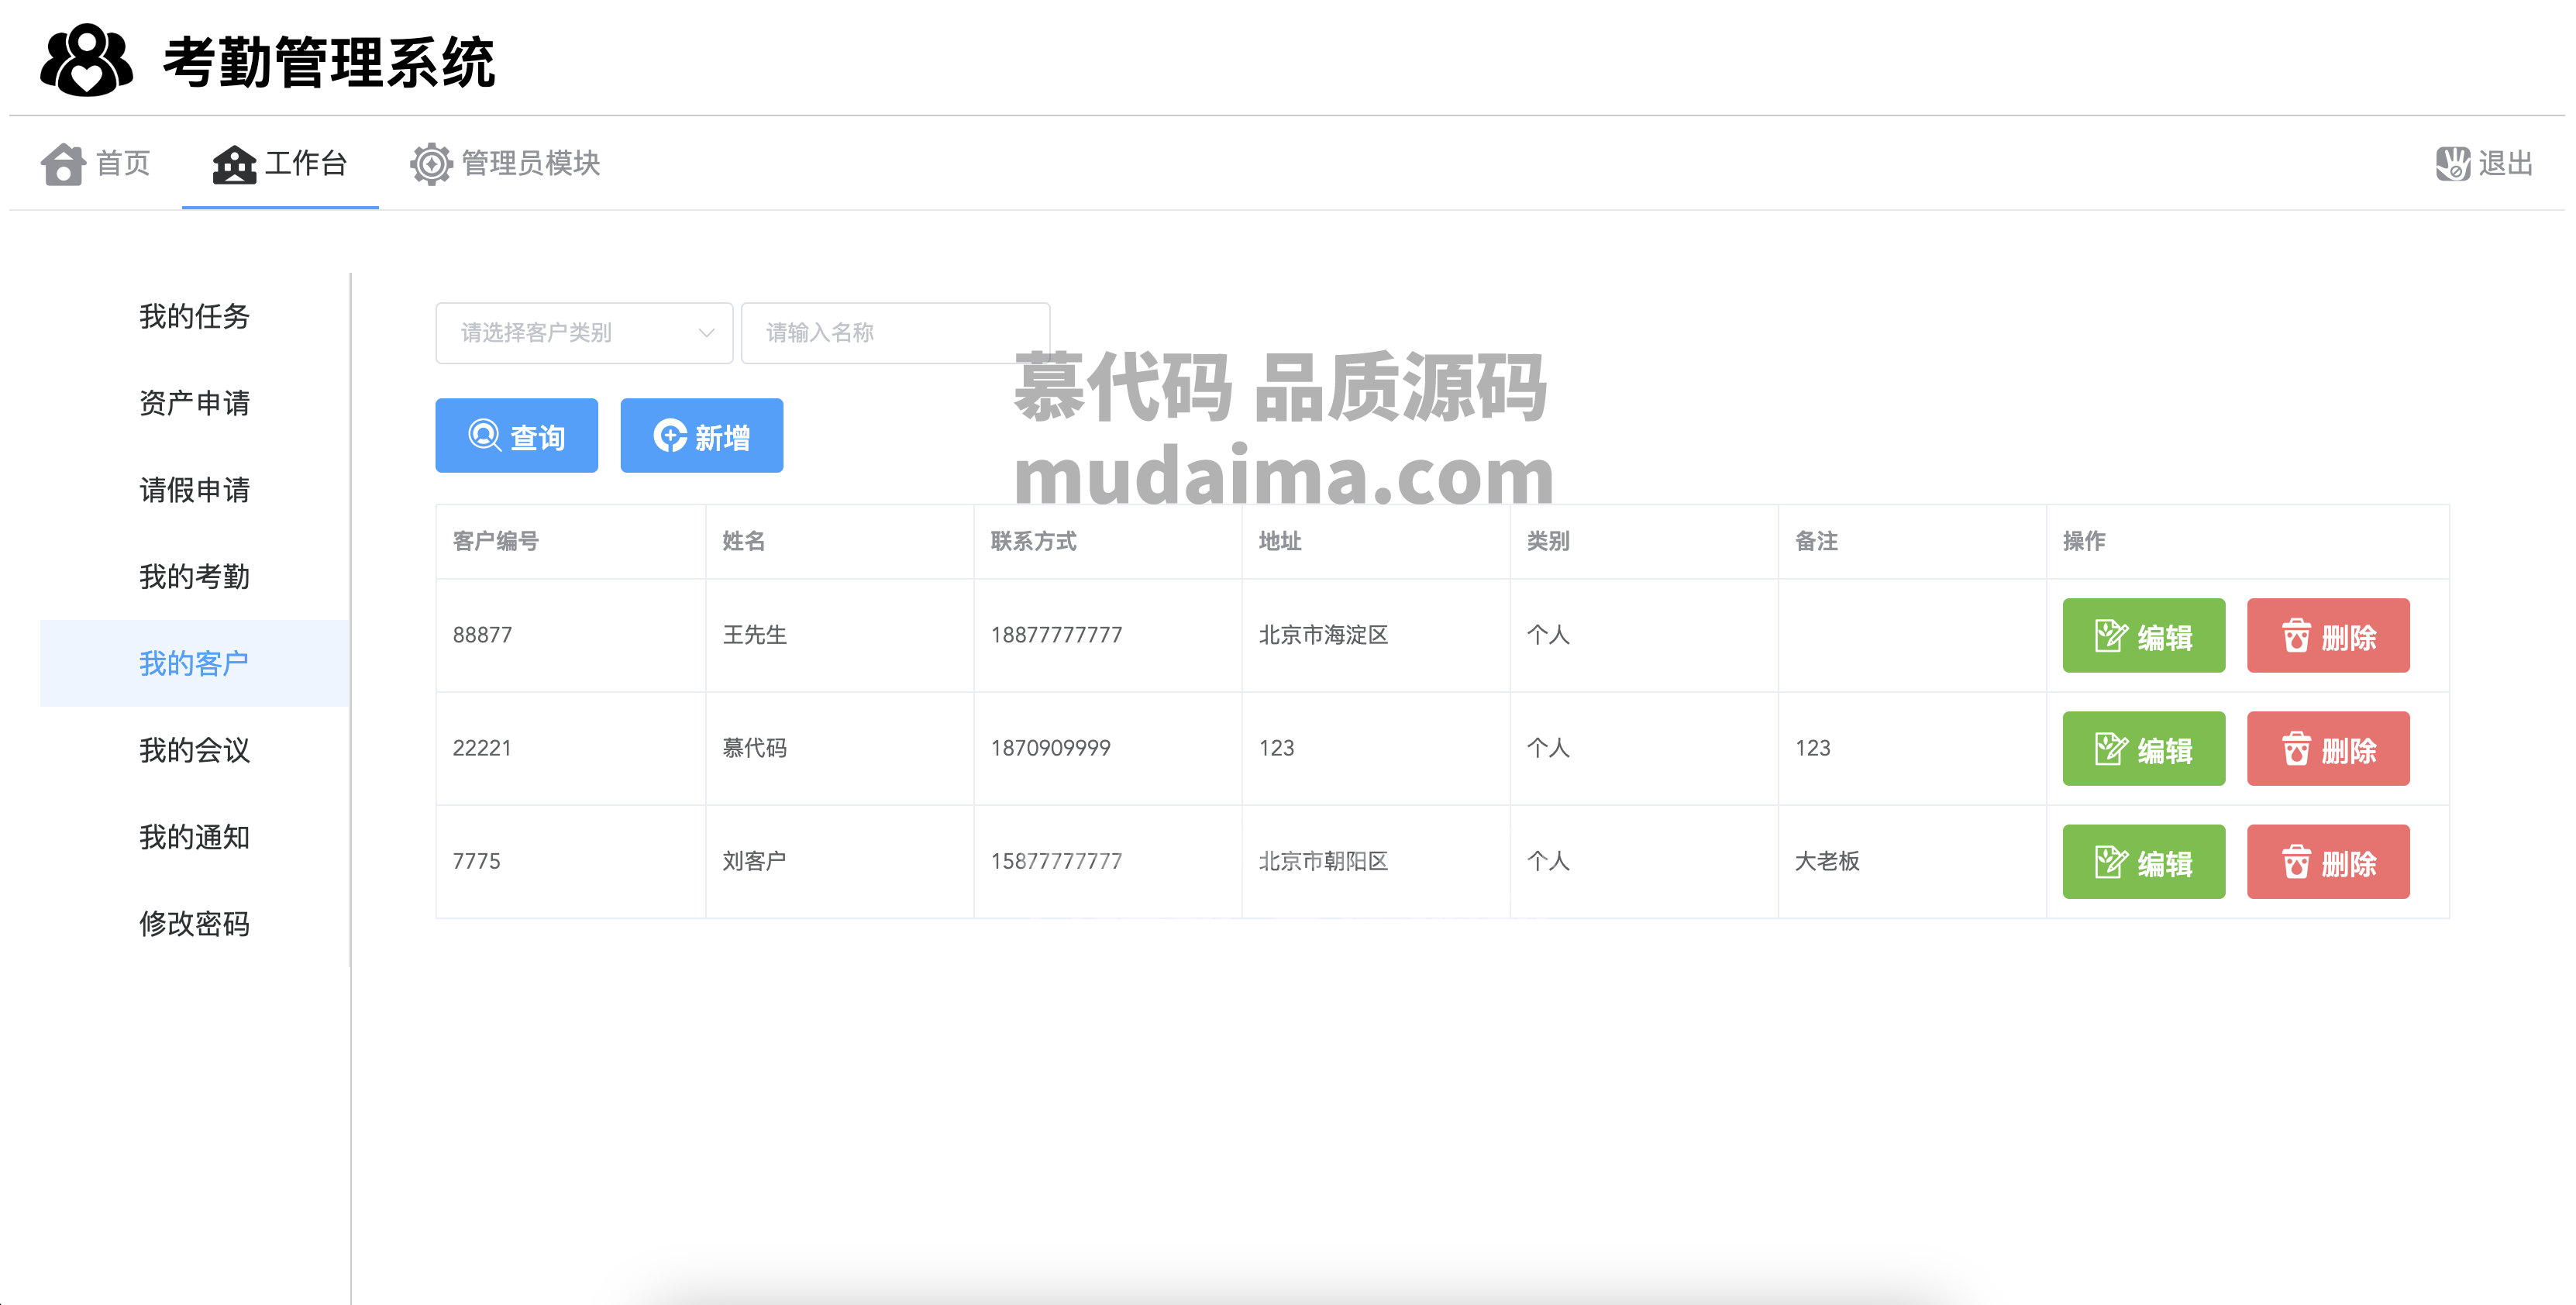Open the 请选择客户类别 dropdown
Screen dimensions: 2576x1305
[x=584, y=333]
